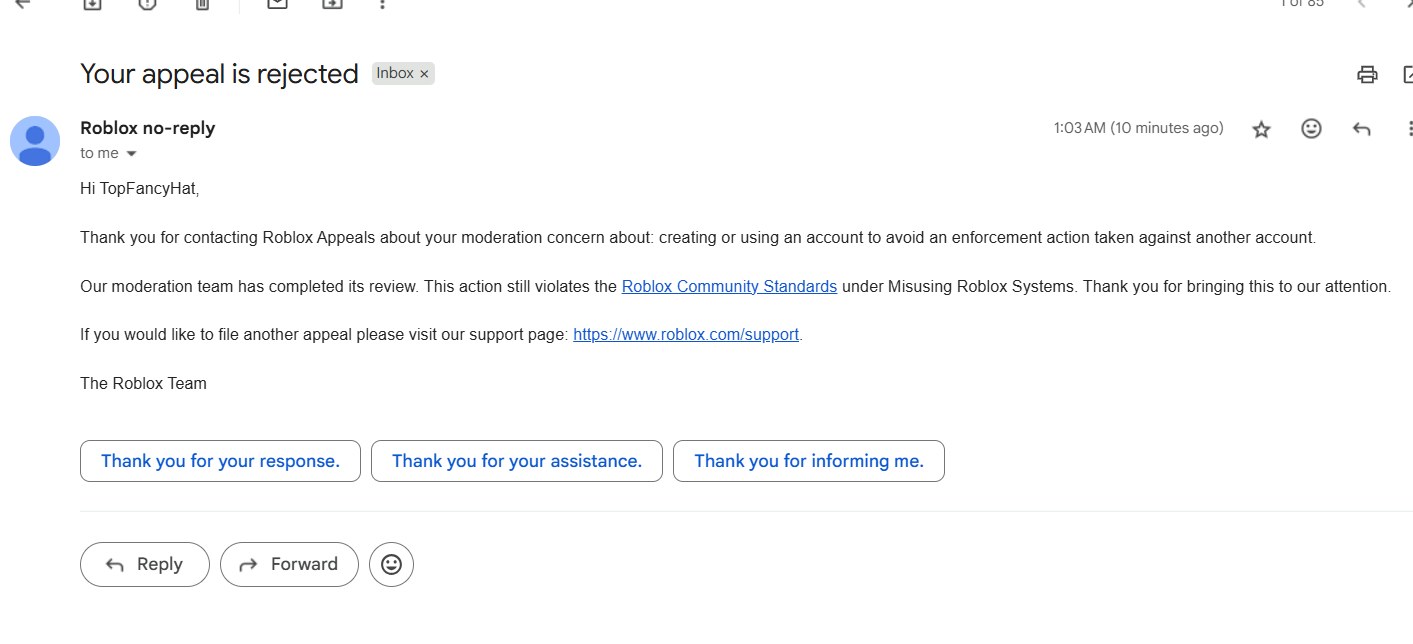The height and width of the screenshot is (644, 1413).
Task: Archive this email
Action: pyautogui.click(x=92, y=3)
